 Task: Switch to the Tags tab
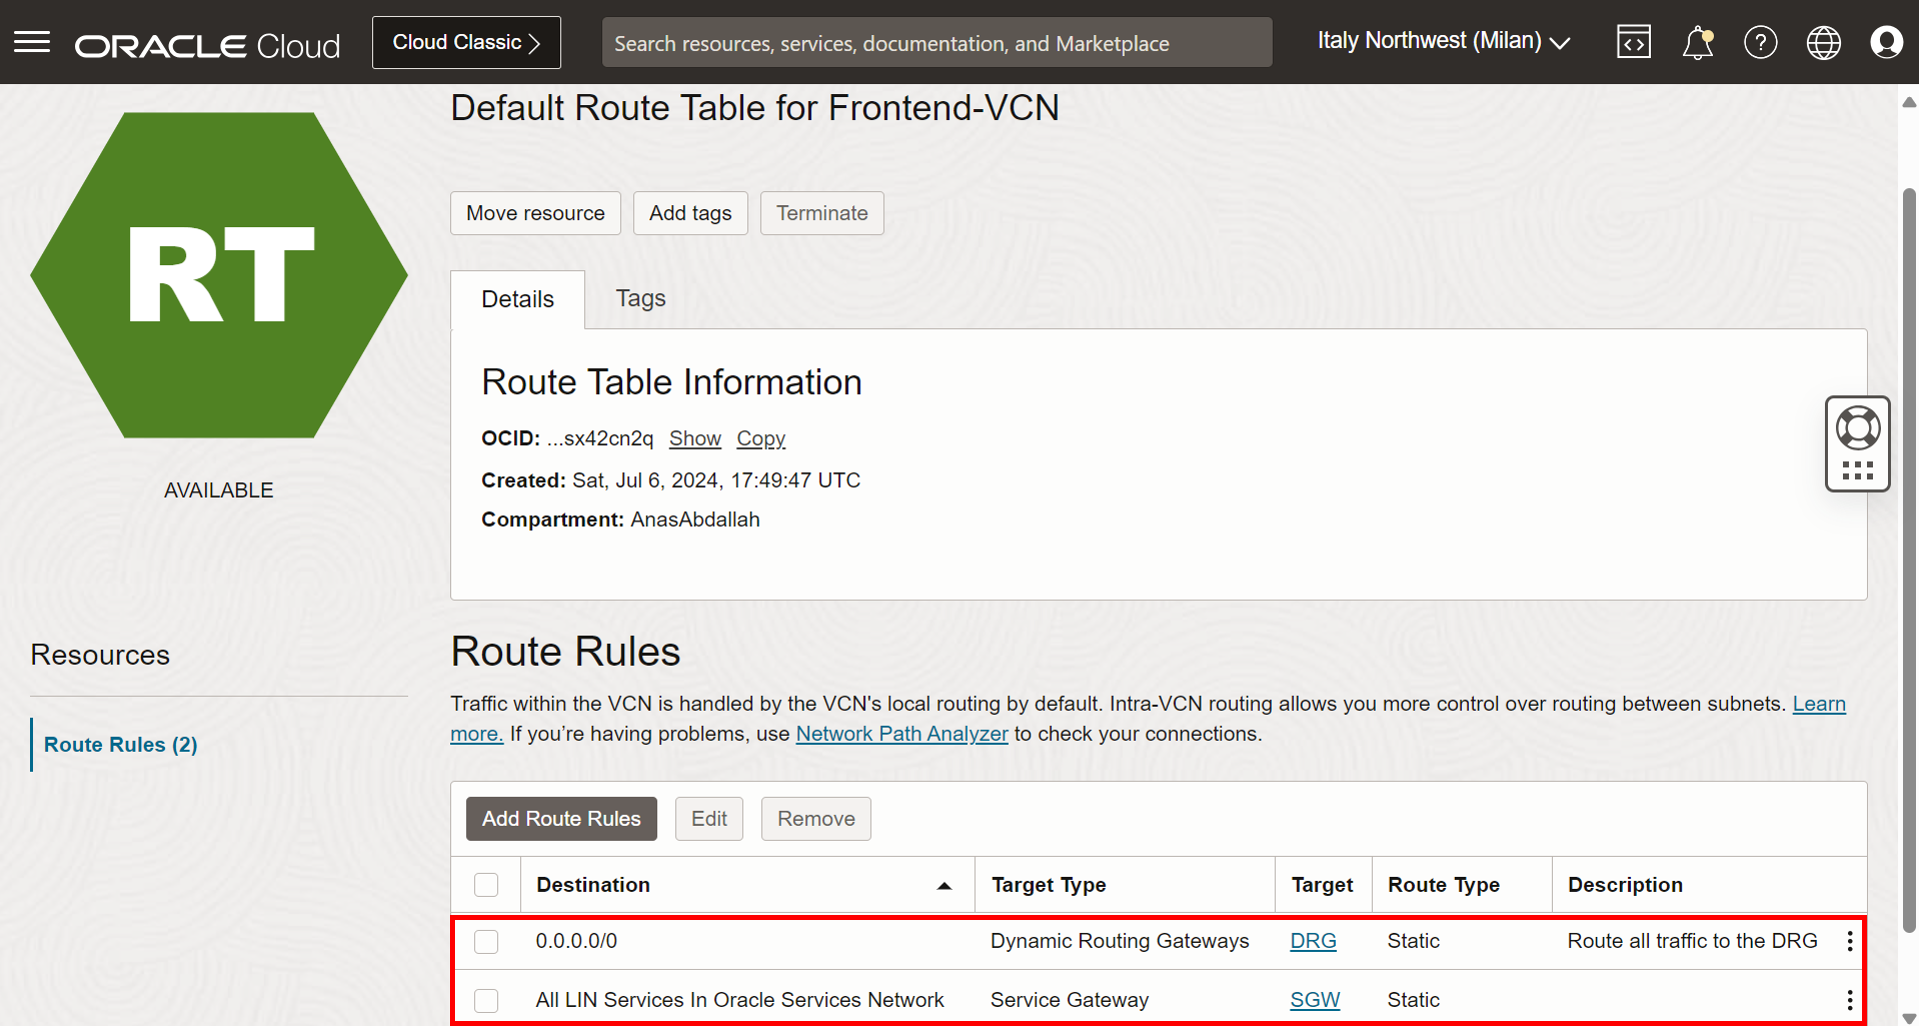coord(641,298)
